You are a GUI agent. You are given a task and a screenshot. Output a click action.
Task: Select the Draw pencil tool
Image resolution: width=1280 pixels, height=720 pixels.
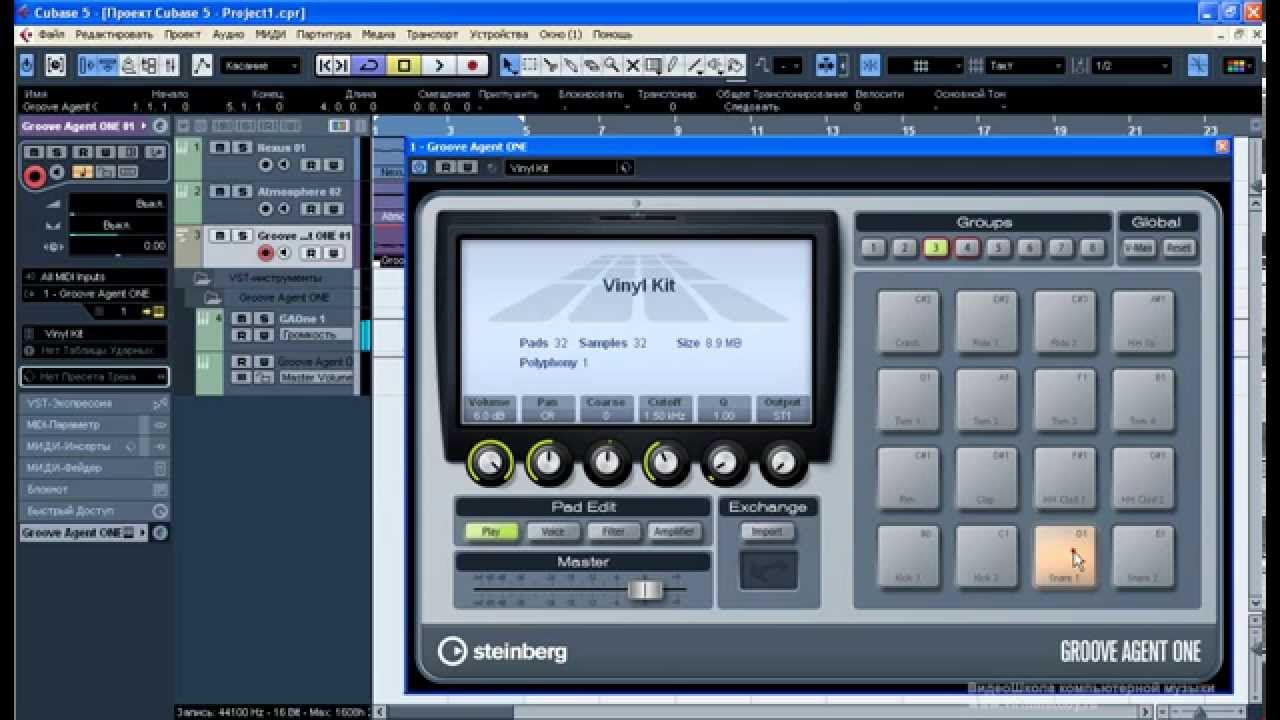[673, 66]
